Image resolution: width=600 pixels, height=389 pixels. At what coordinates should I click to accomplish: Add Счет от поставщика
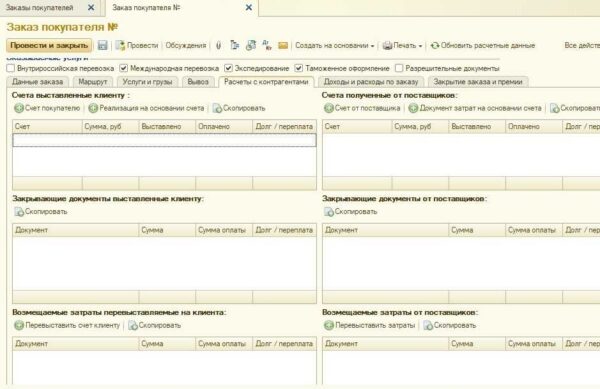click(x=362, y=108)
